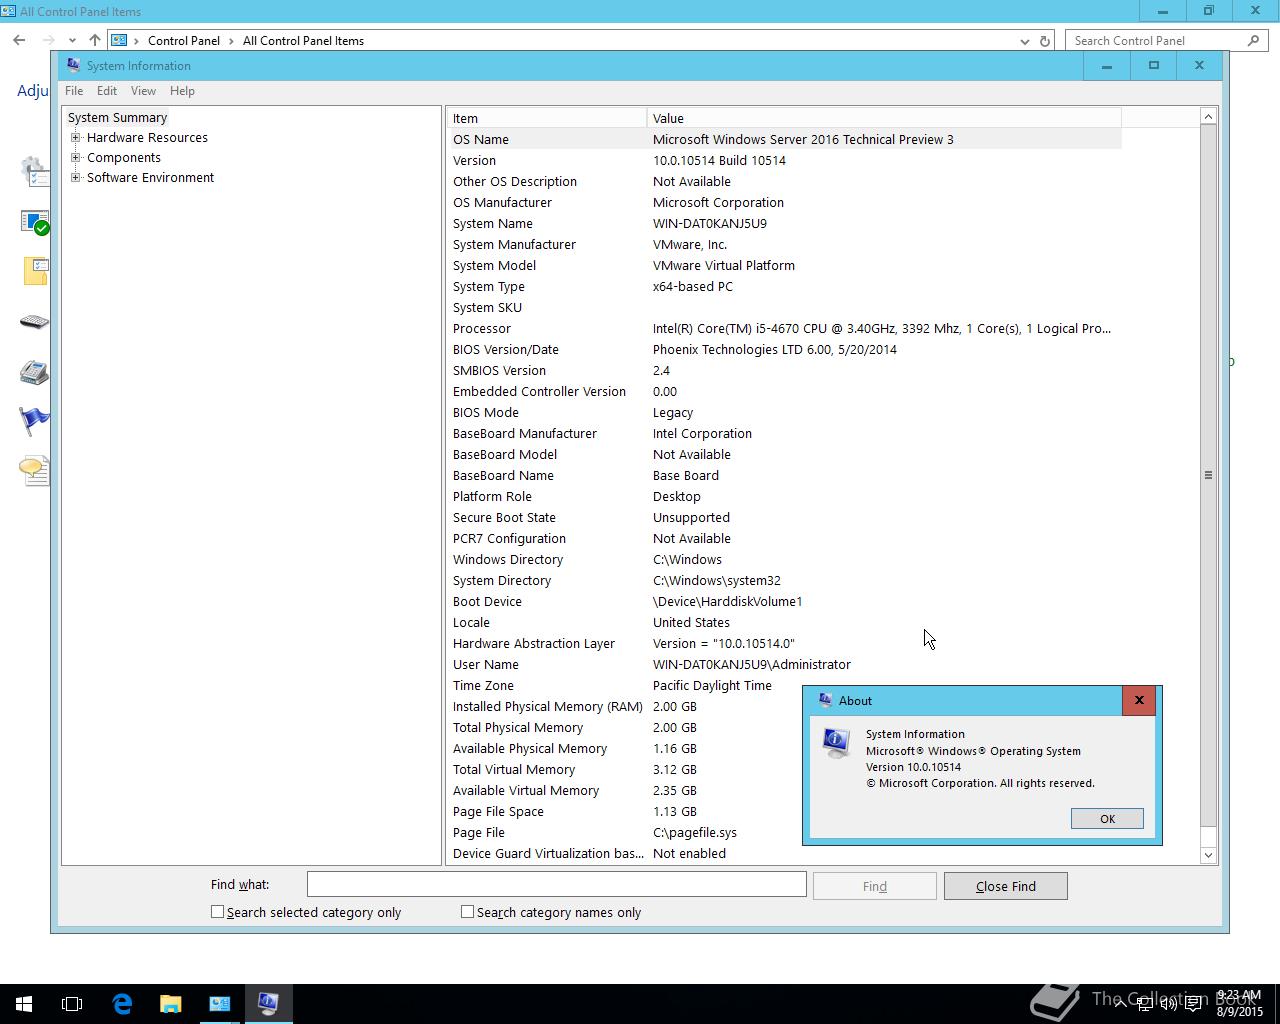Click the taskbar clock showing 9:23 AM
The image size is (1280, 1024).
click(1240, 1004)
